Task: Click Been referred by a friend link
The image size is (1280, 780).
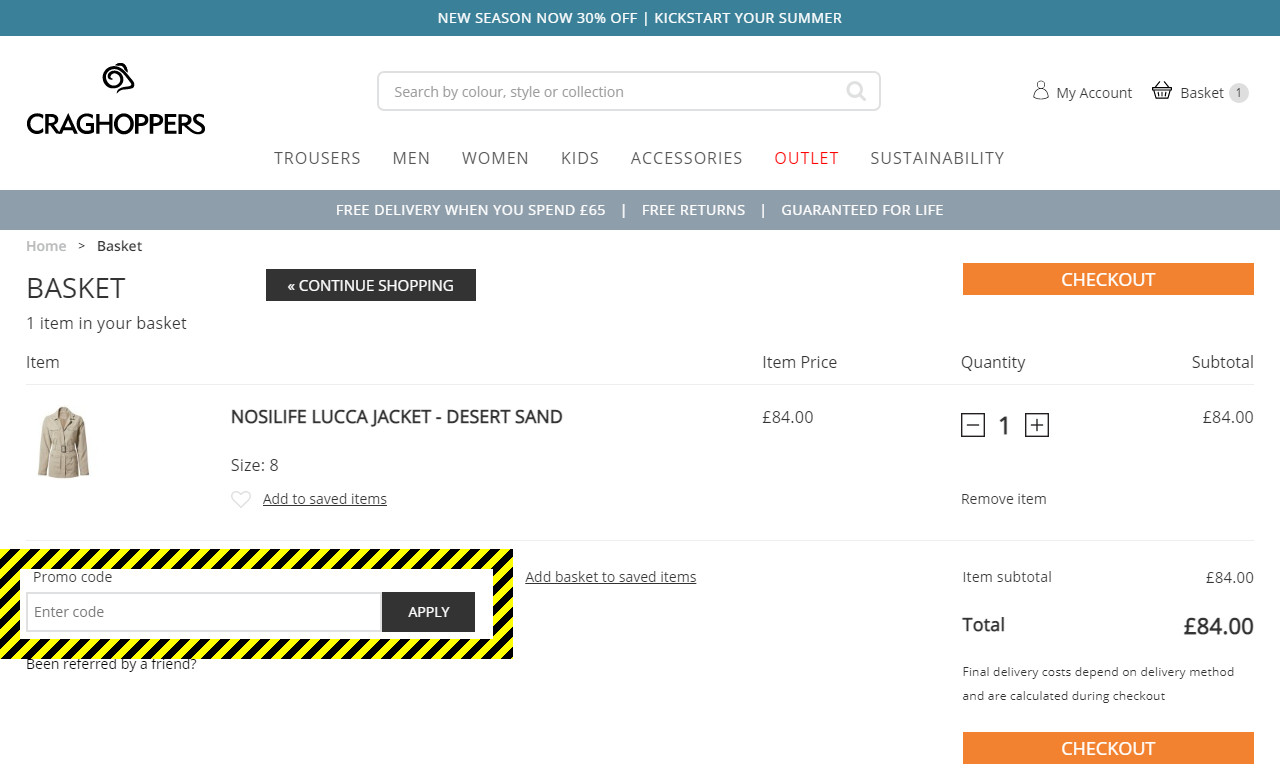Action: point(111,664)
